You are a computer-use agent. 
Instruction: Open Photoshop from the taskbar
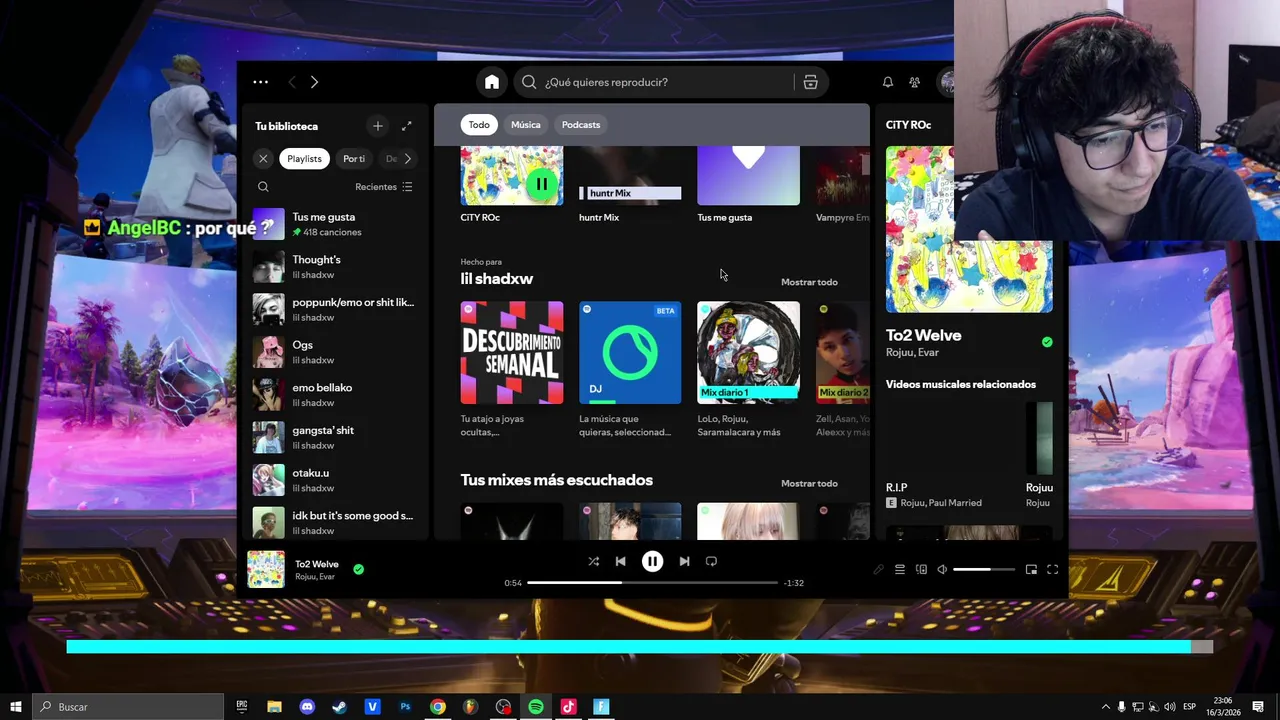pos(405,706)
